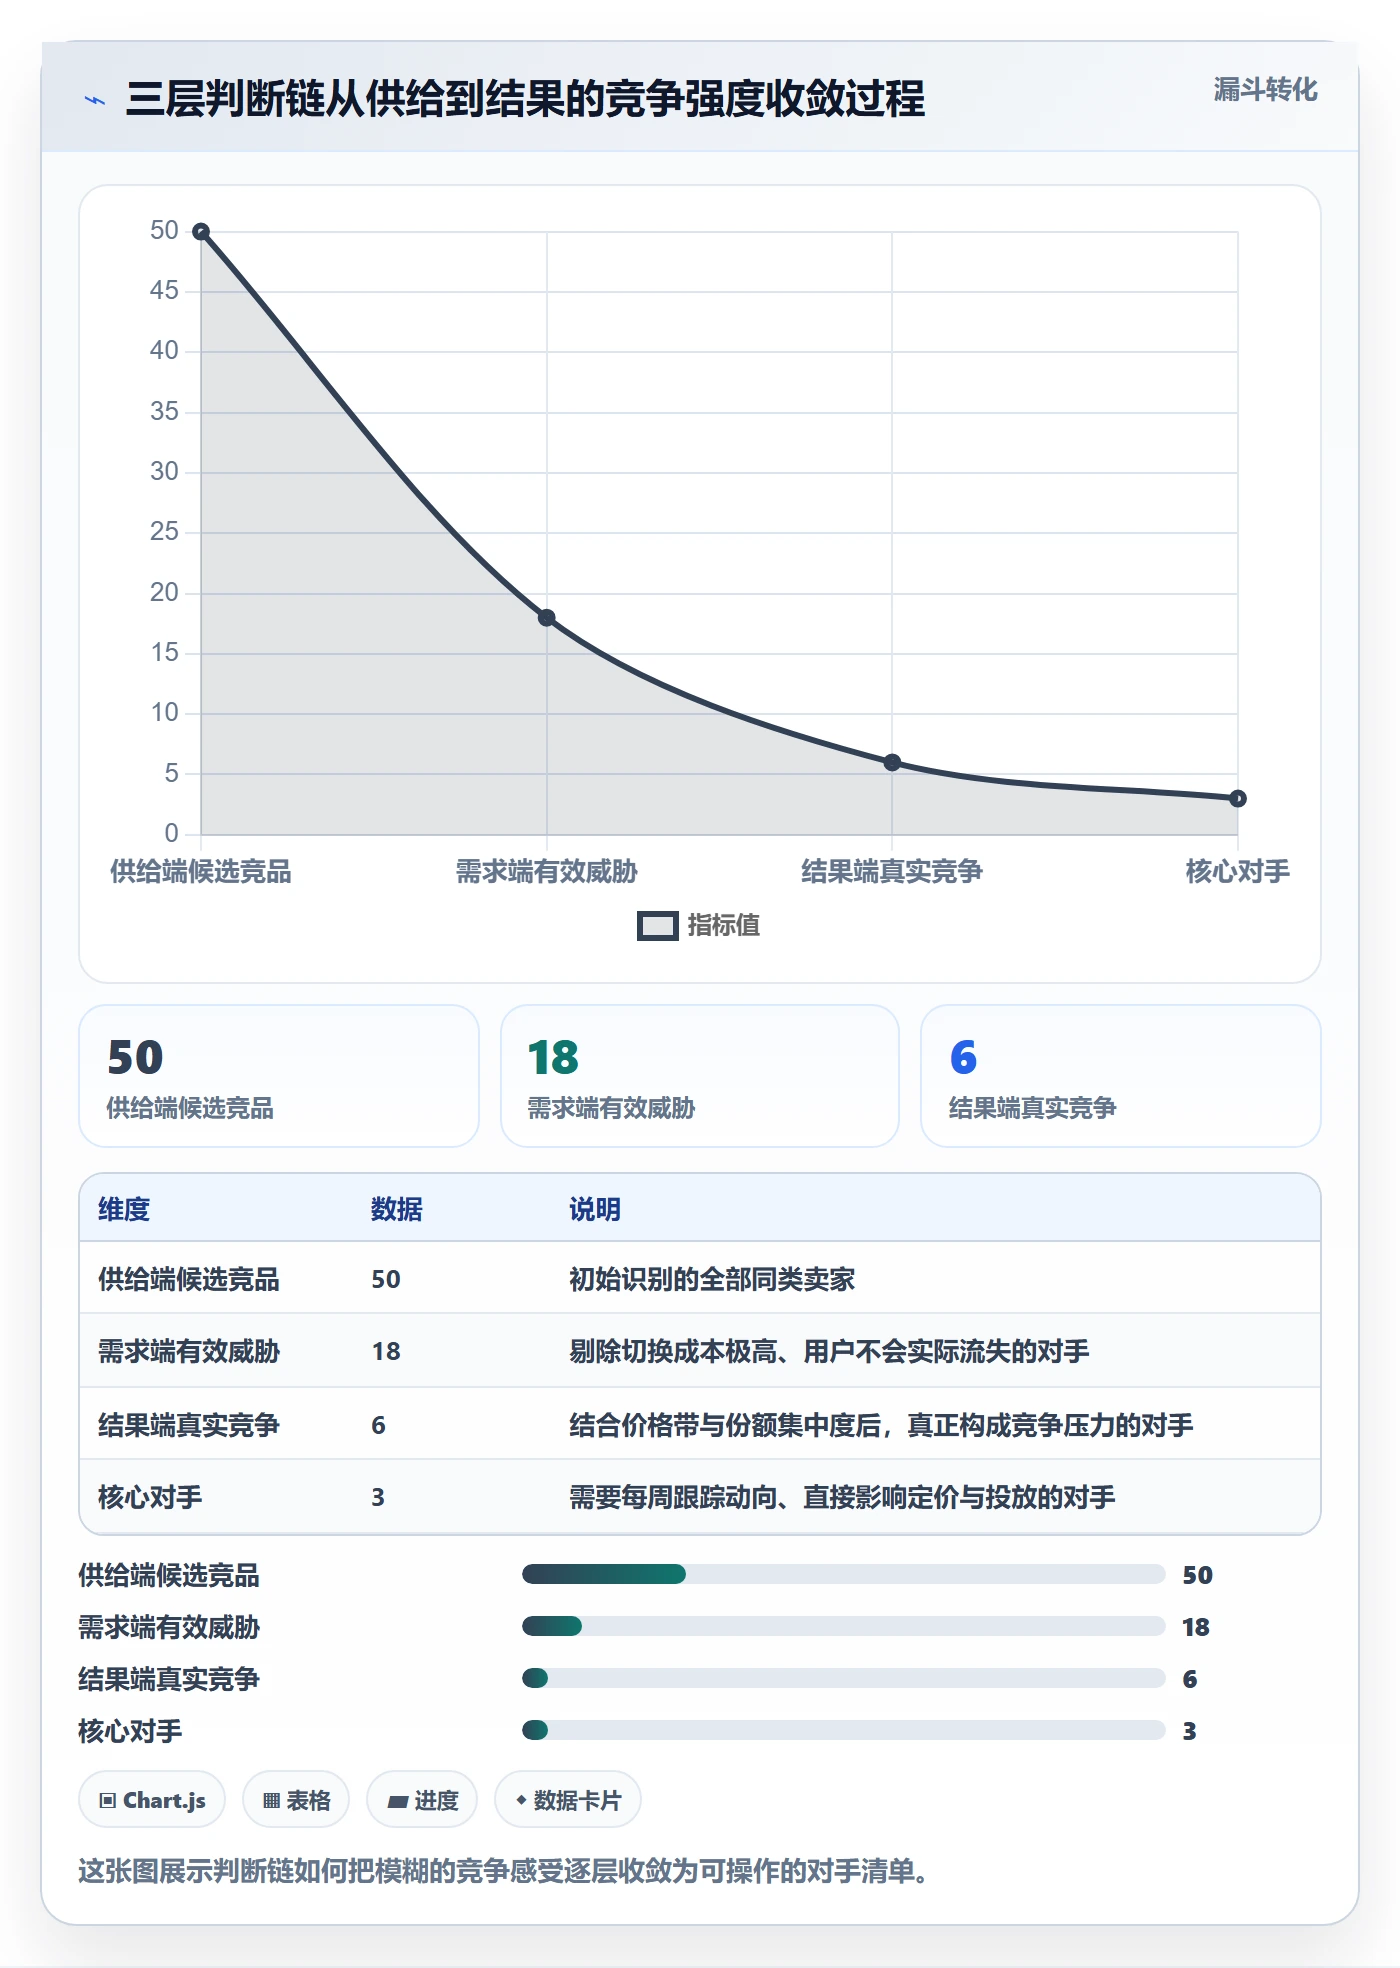Click the 需求端有效威胁 progress bar
1400x1968 pixels.
[x=843, y=1627]
